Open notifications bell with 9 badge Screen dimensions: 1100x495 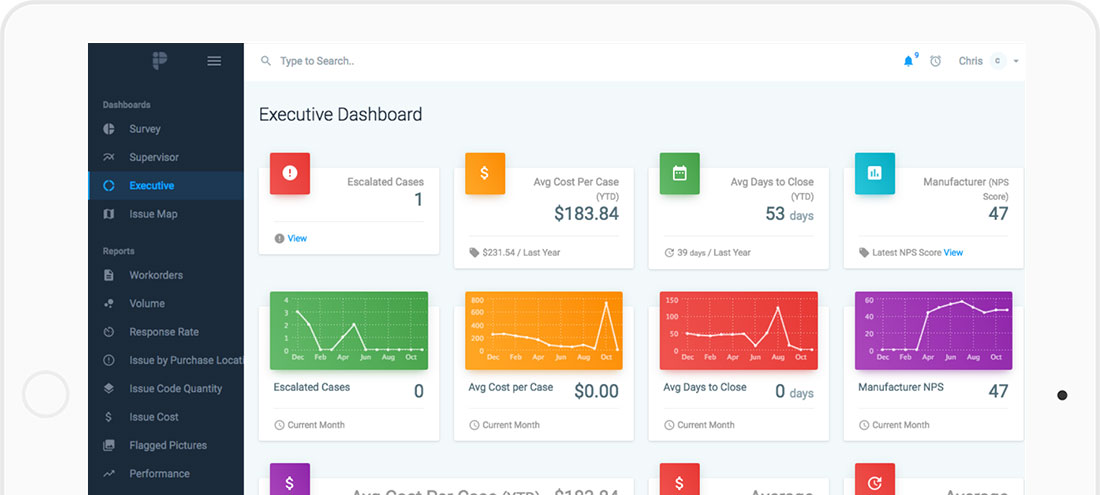pos(910,60)
